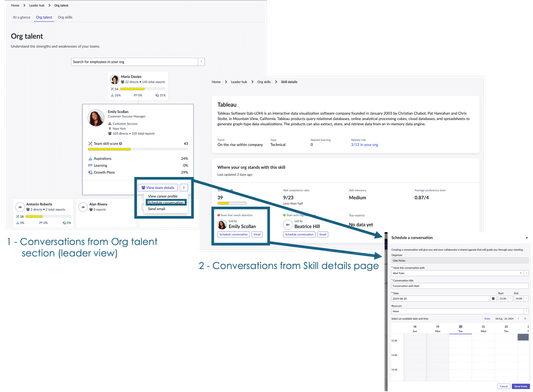Viewport: 533px width, 392px height.
Task: Click the Conversation title input field
Action: tap(460, 286)
